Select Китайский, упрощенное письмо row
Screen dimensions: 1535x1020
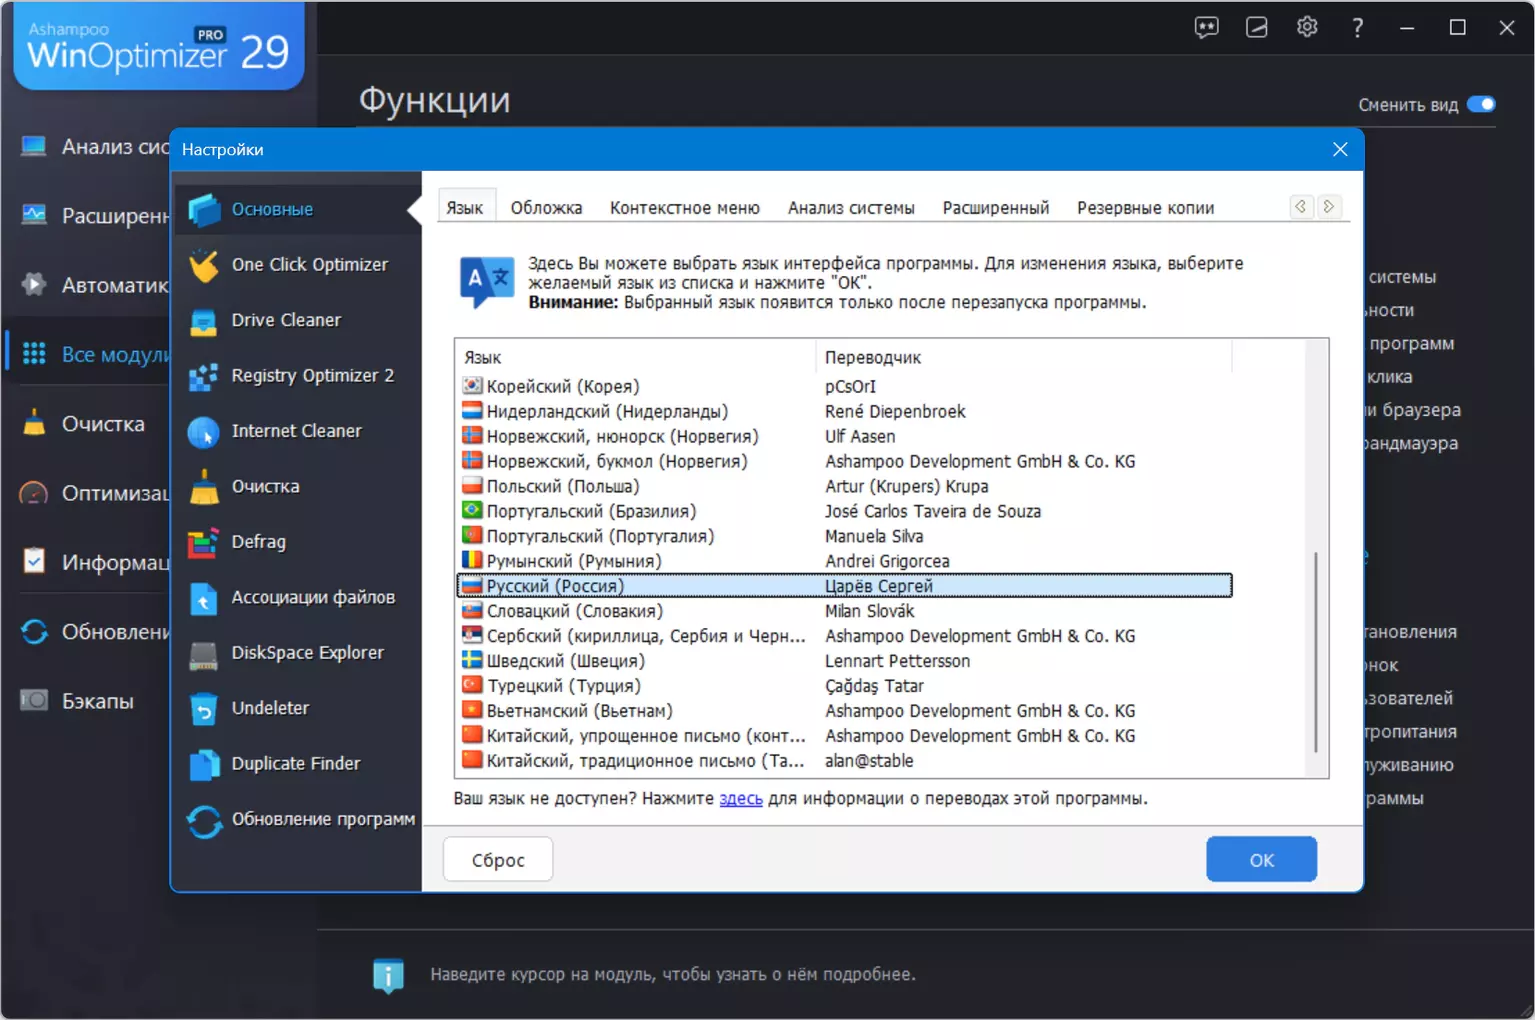click(844, 737)
